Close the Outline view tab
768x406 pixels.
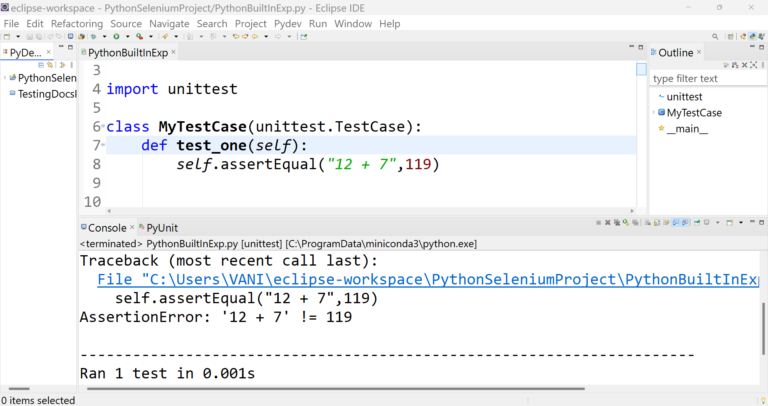click(x=699, y=52)
